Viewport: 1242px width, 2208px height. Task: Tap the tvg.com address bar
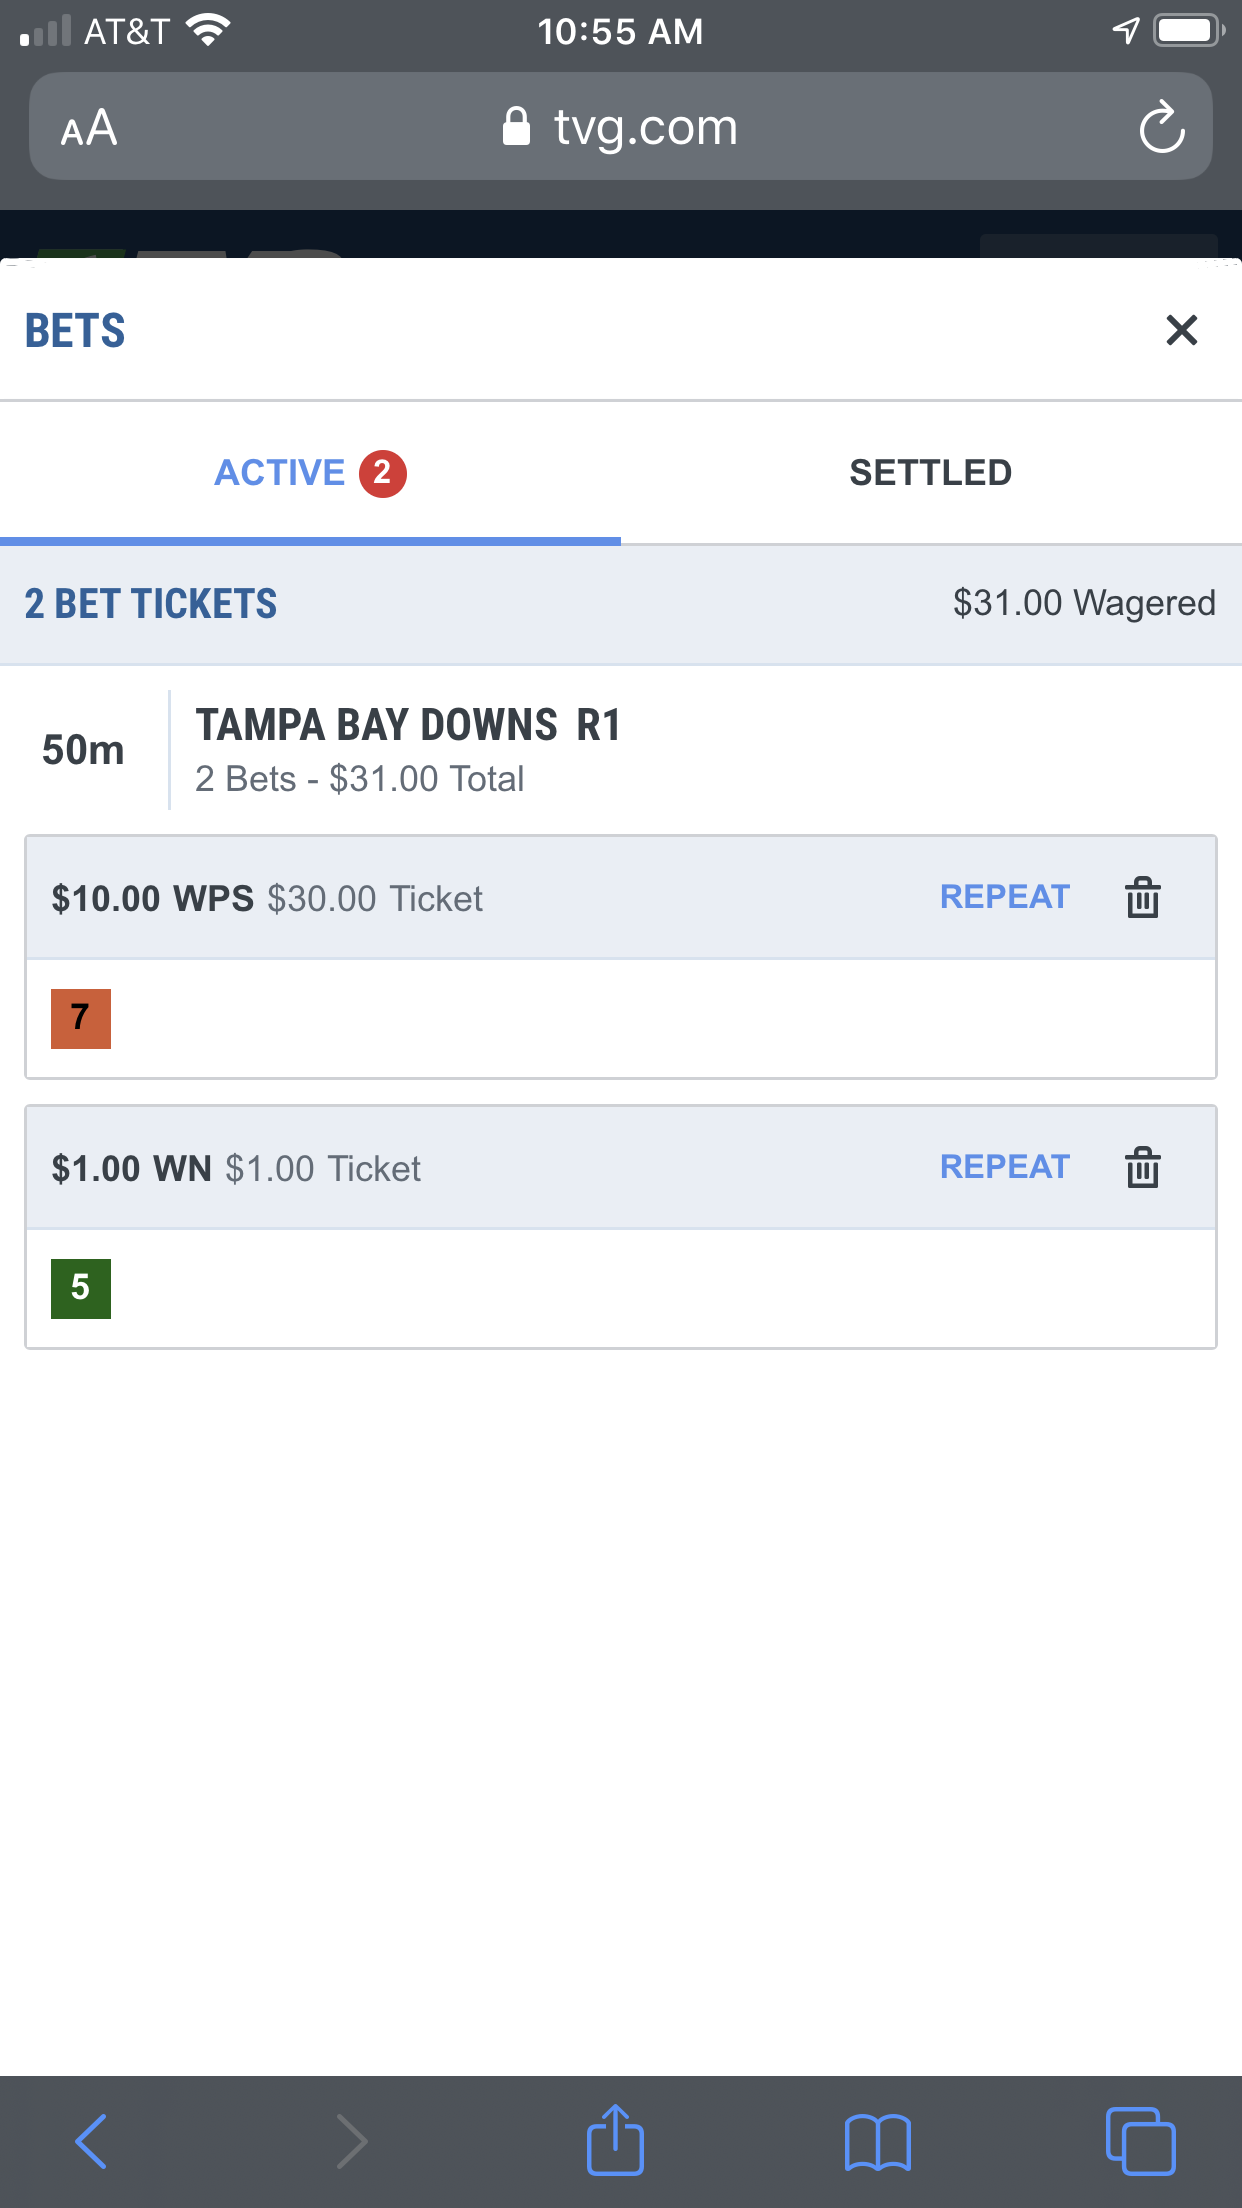click(621, 127)
